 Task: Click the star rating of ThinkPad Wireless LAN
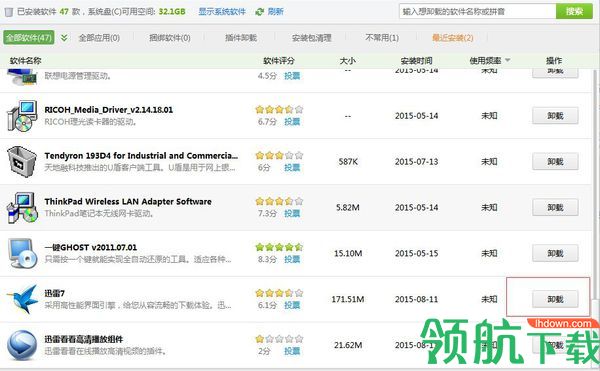279,202
